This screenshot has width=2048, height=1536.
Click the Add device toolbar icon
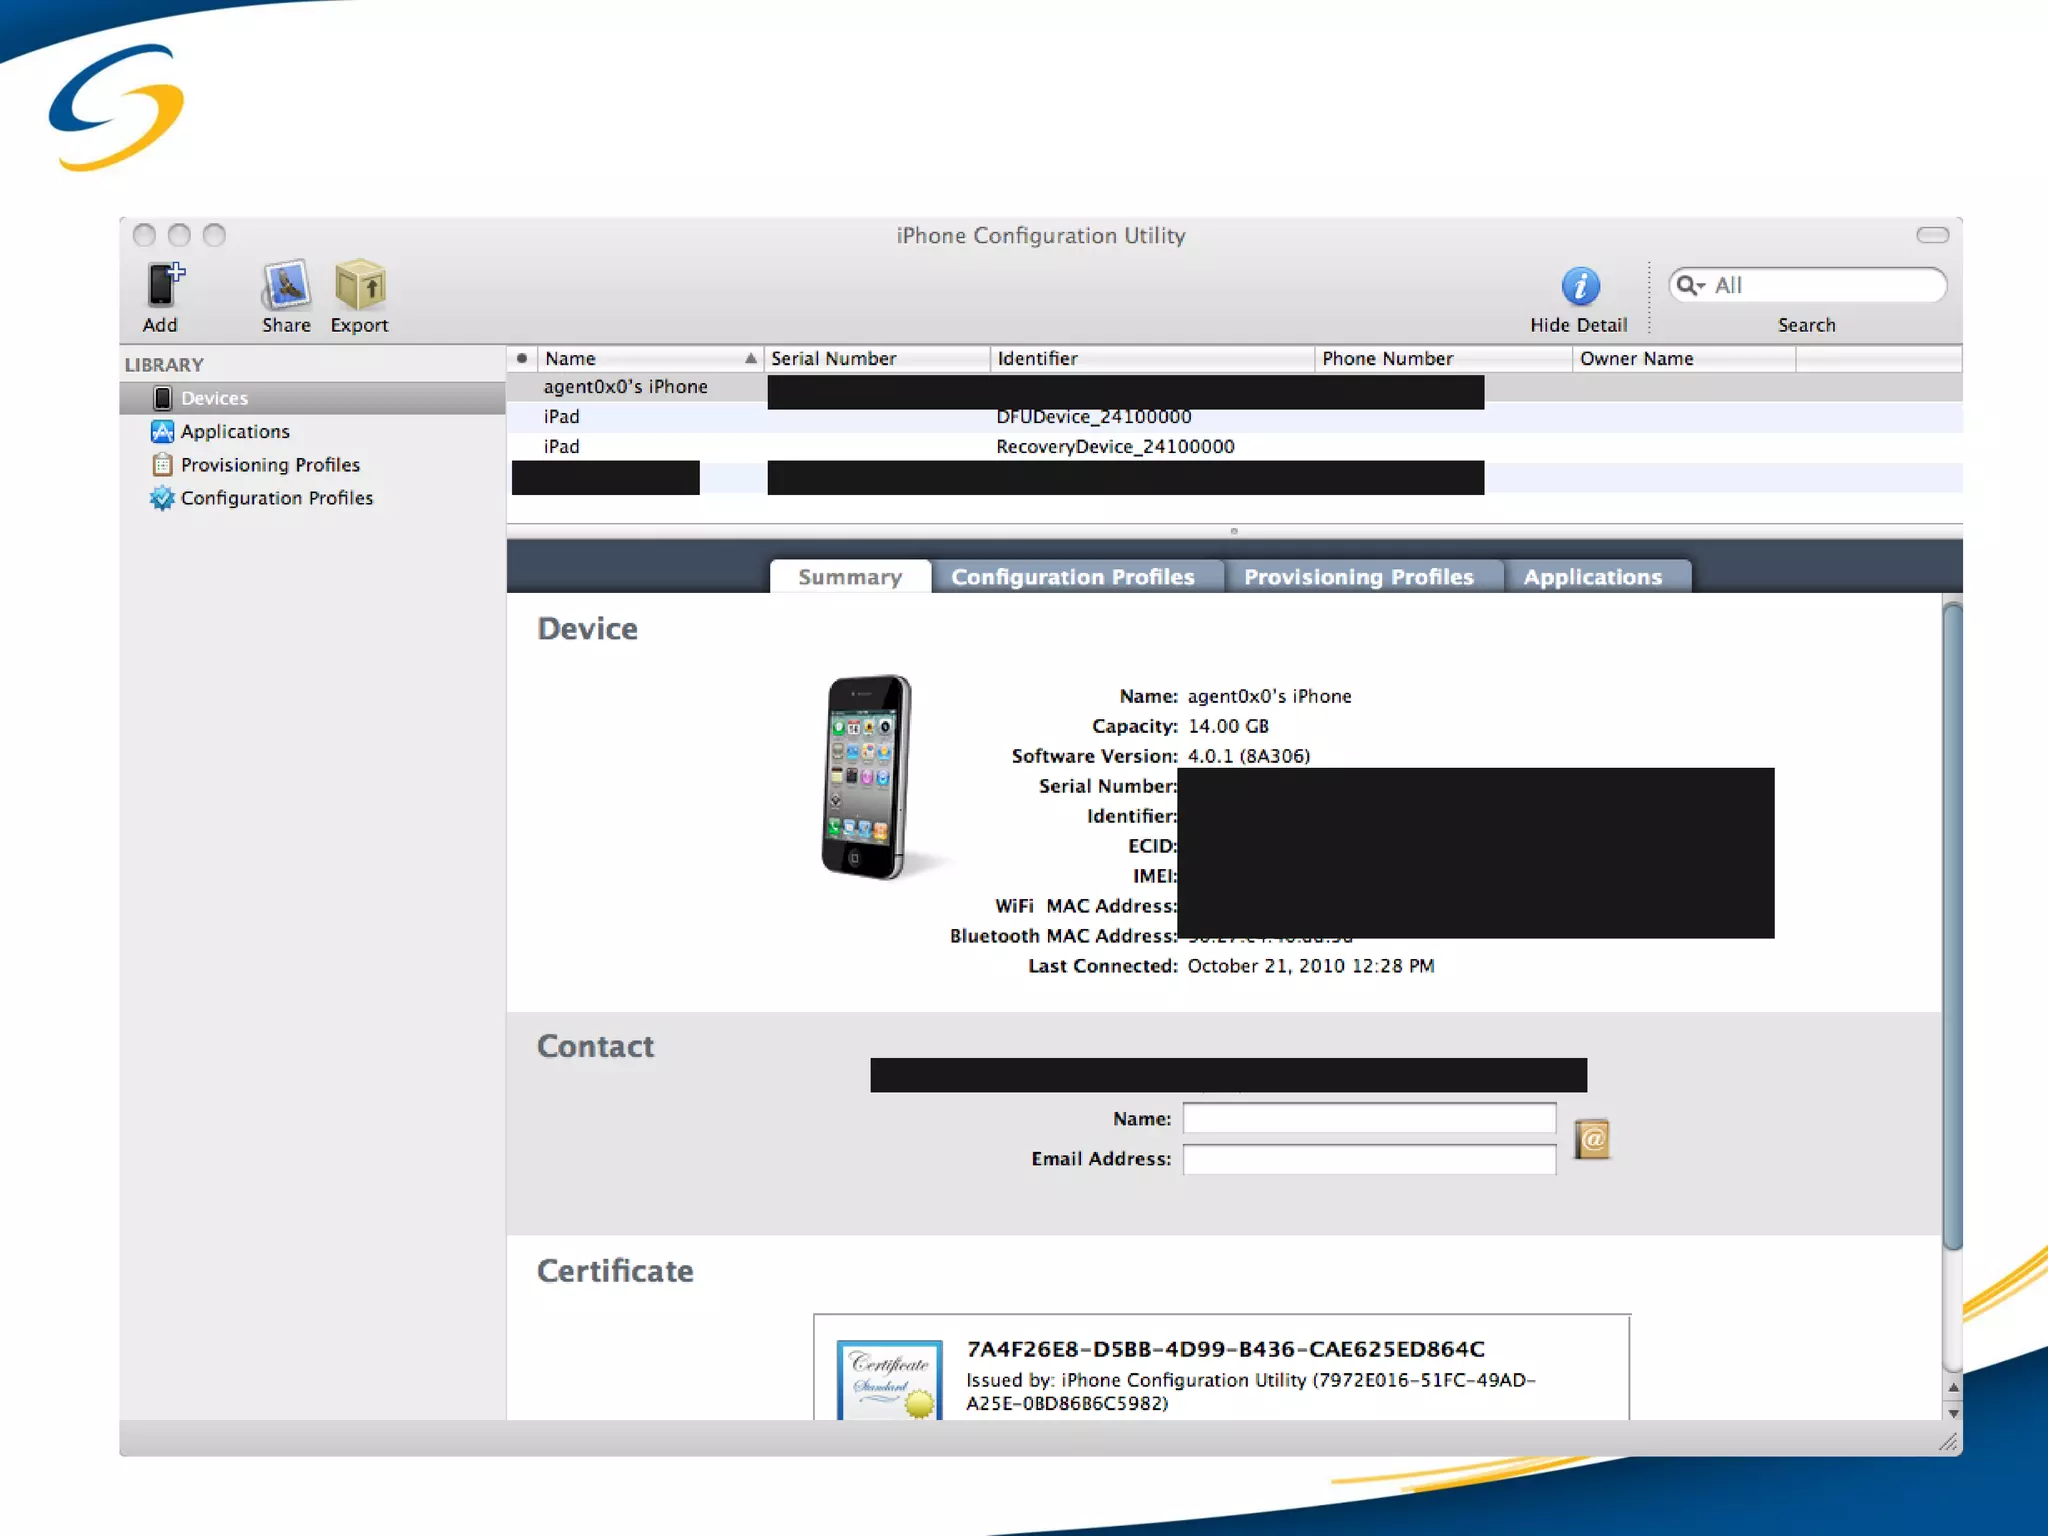(164, 286)
